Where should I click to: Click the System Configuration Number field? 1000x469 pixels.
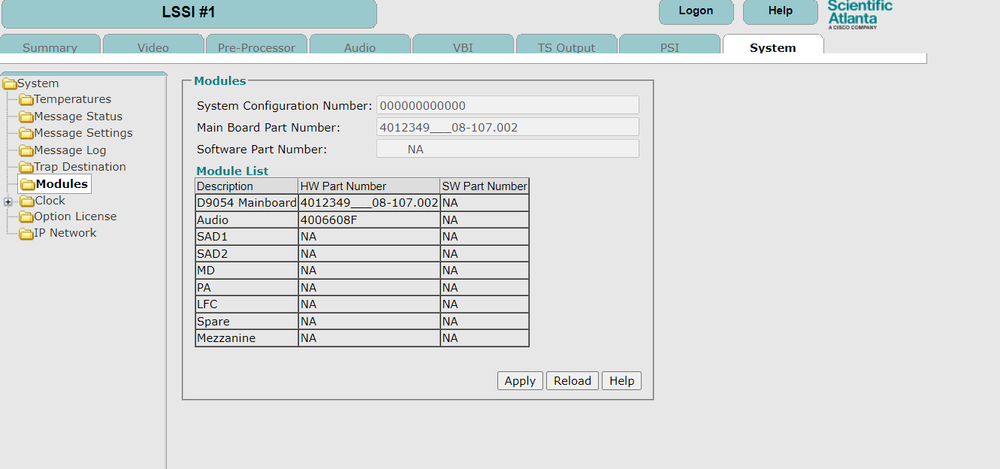(507, 106)
